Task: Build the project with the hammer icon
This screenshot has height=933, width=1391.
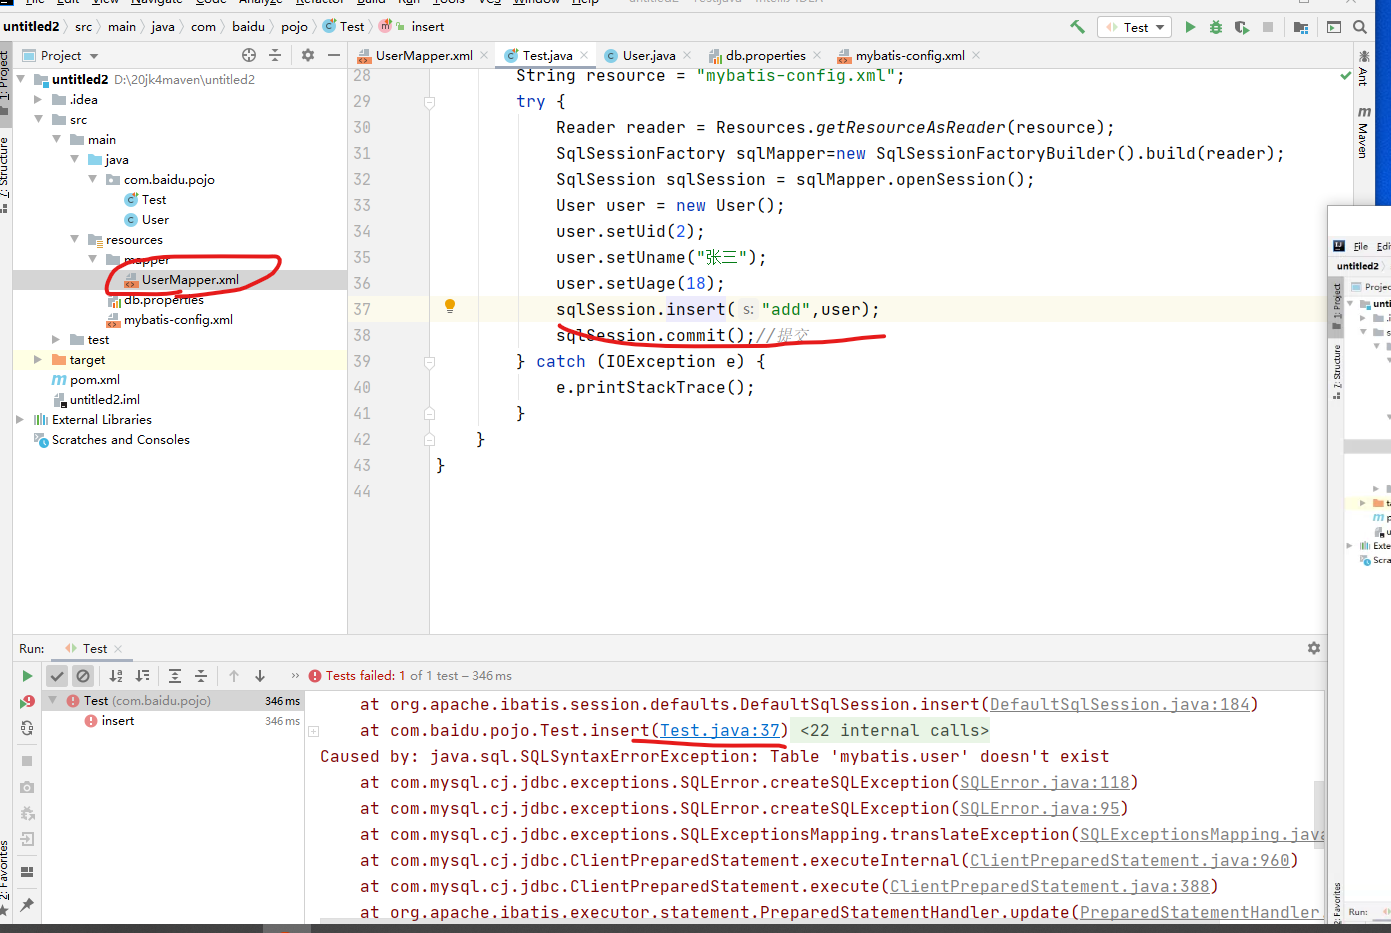Action: 1077,27
